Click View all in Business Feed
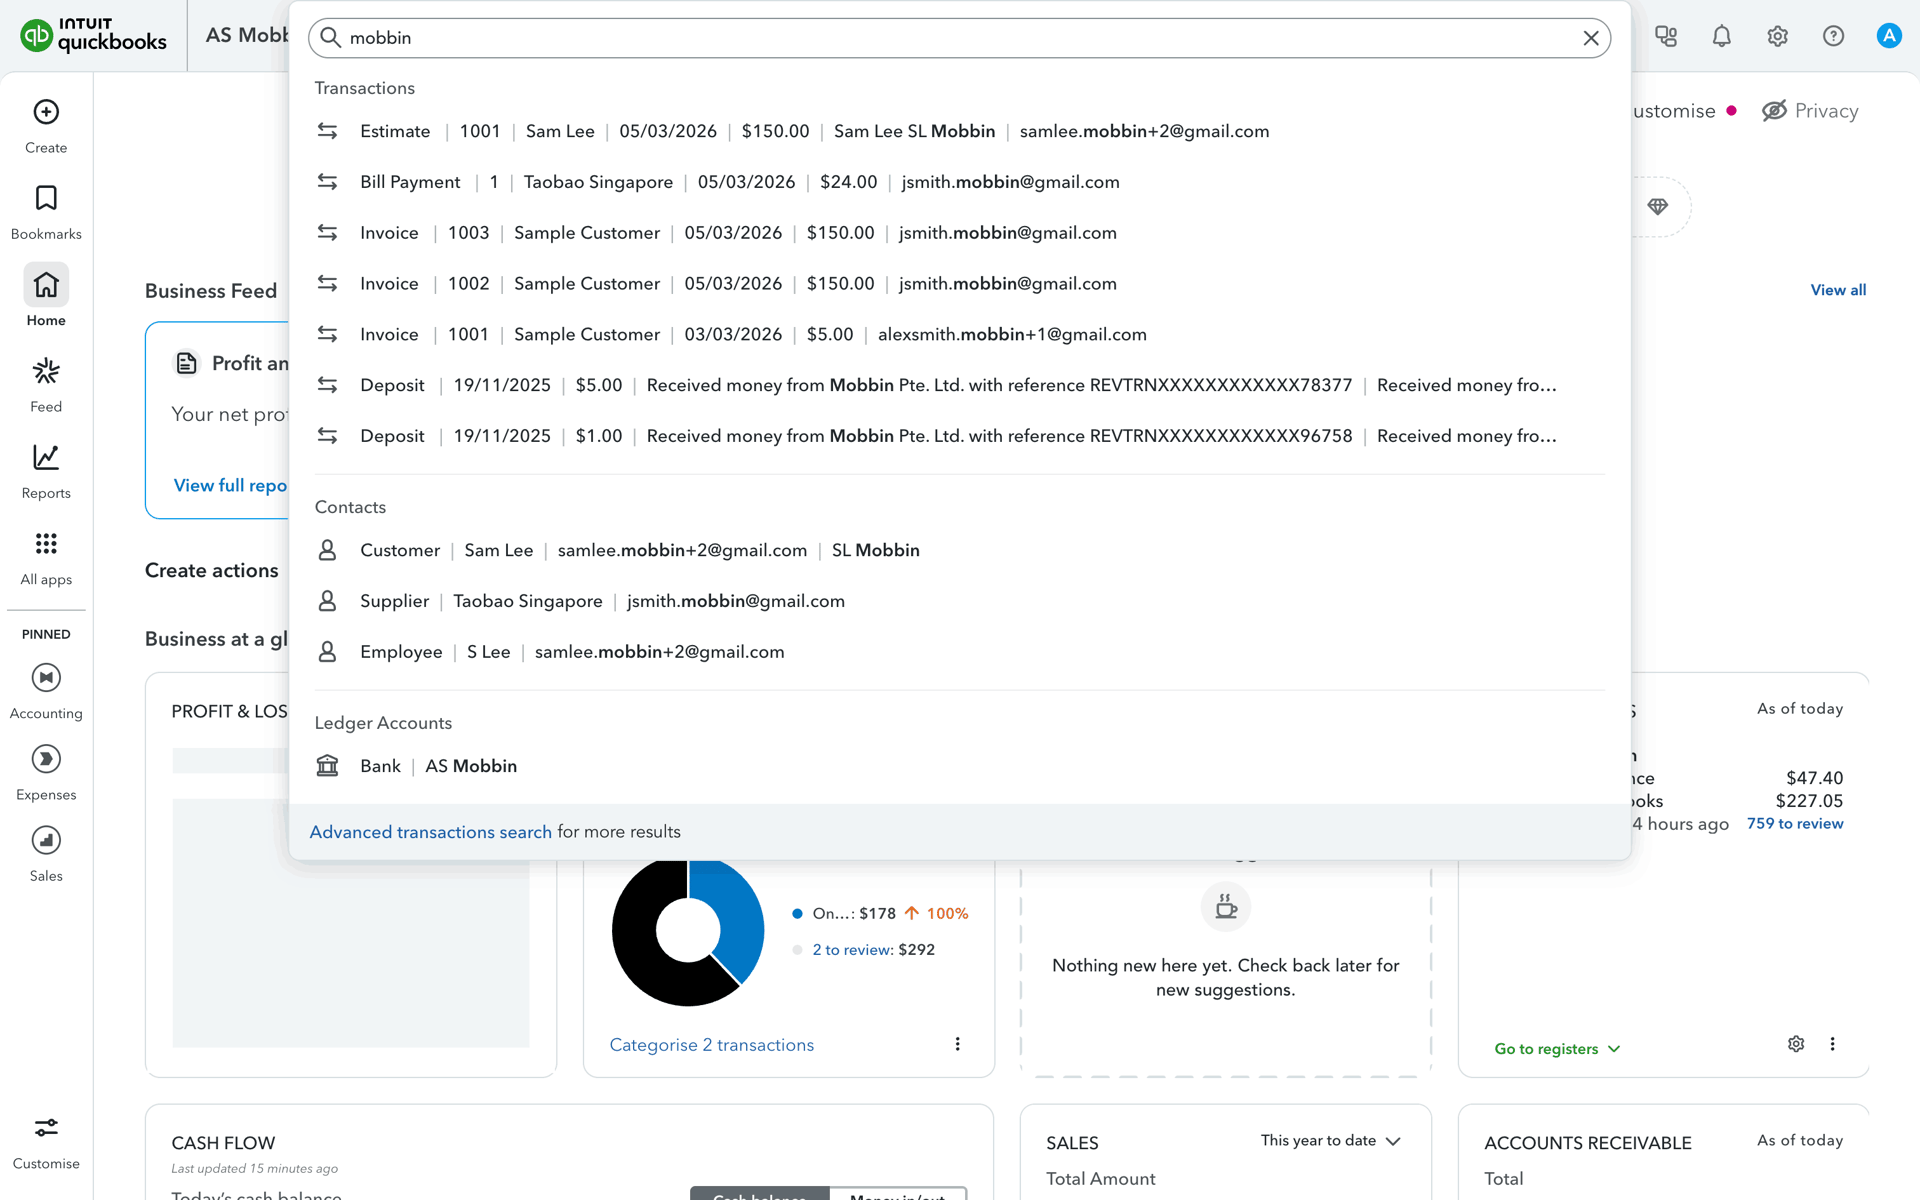Image resolution: width=1920 pixels, height=1200 pixels. click(x=1838, y=290)
